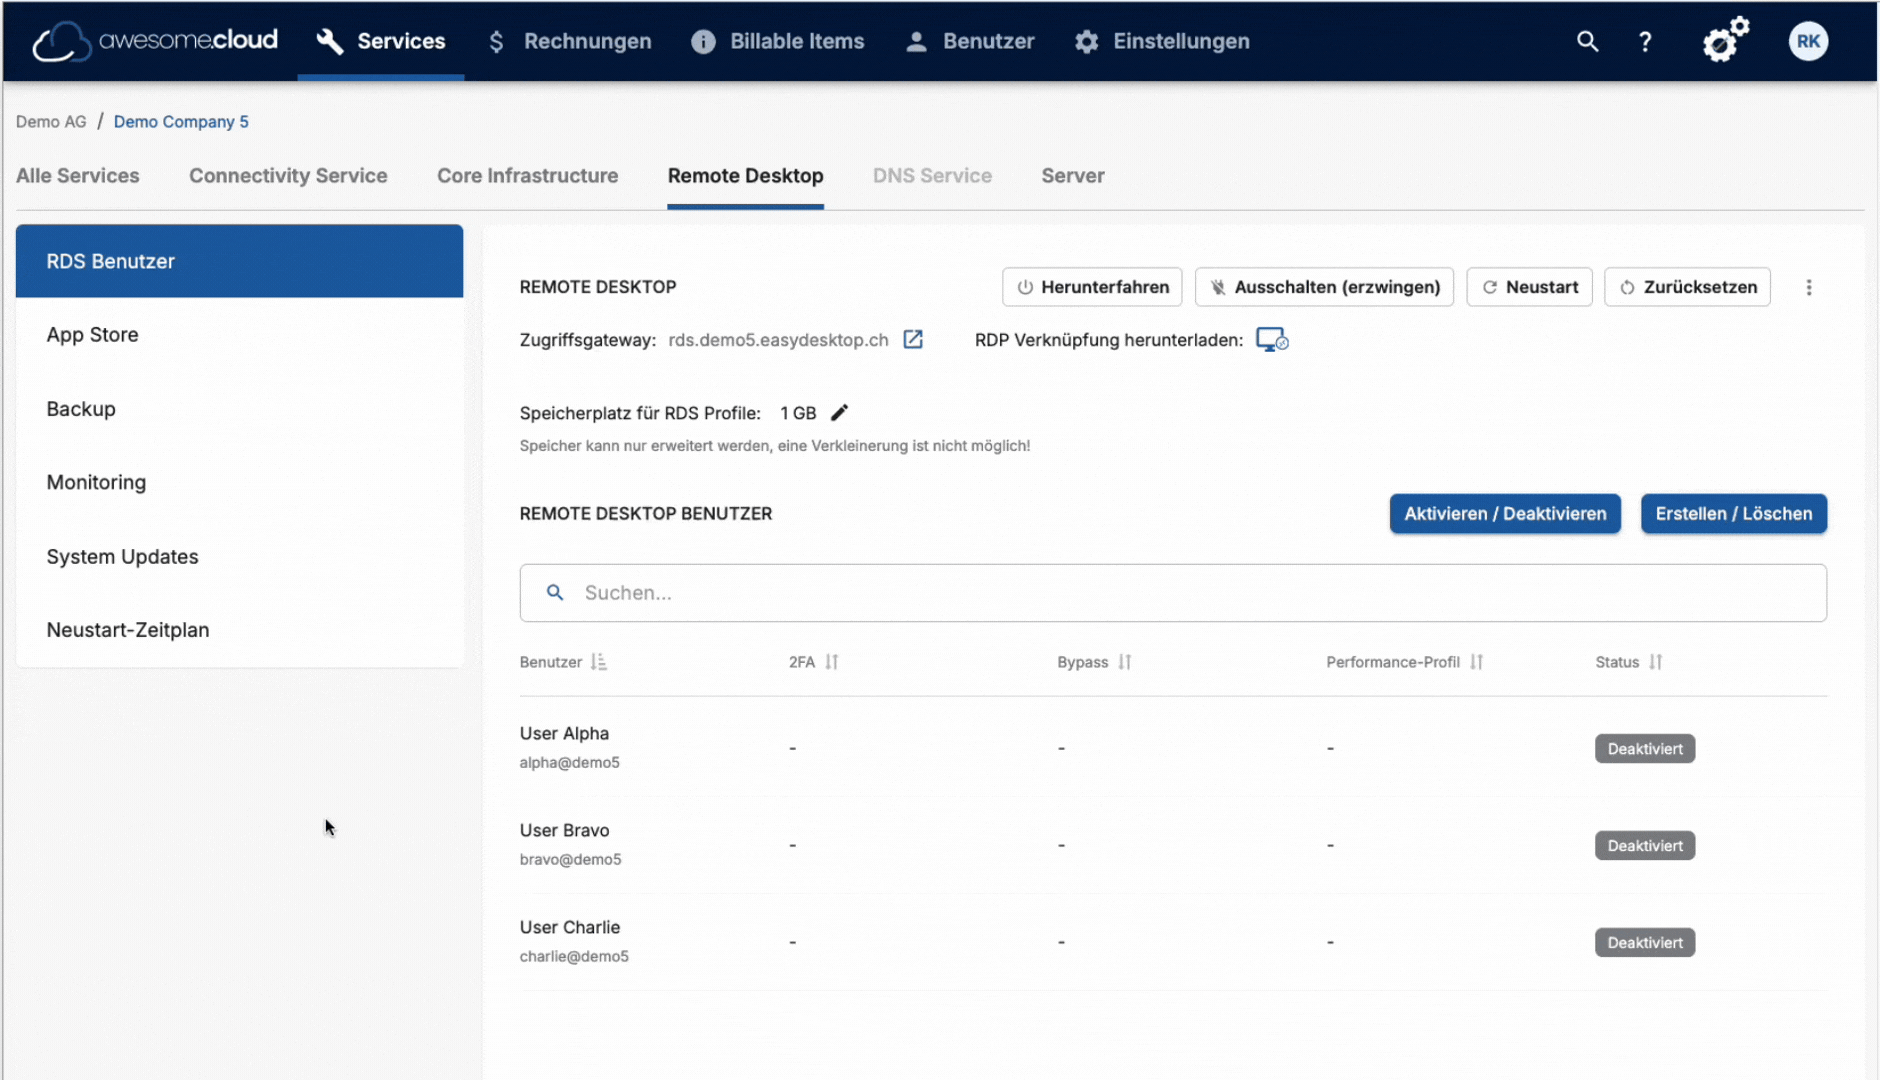
Task: Open Demo AG breadcrumb
Action: click(x=51, y=121)
